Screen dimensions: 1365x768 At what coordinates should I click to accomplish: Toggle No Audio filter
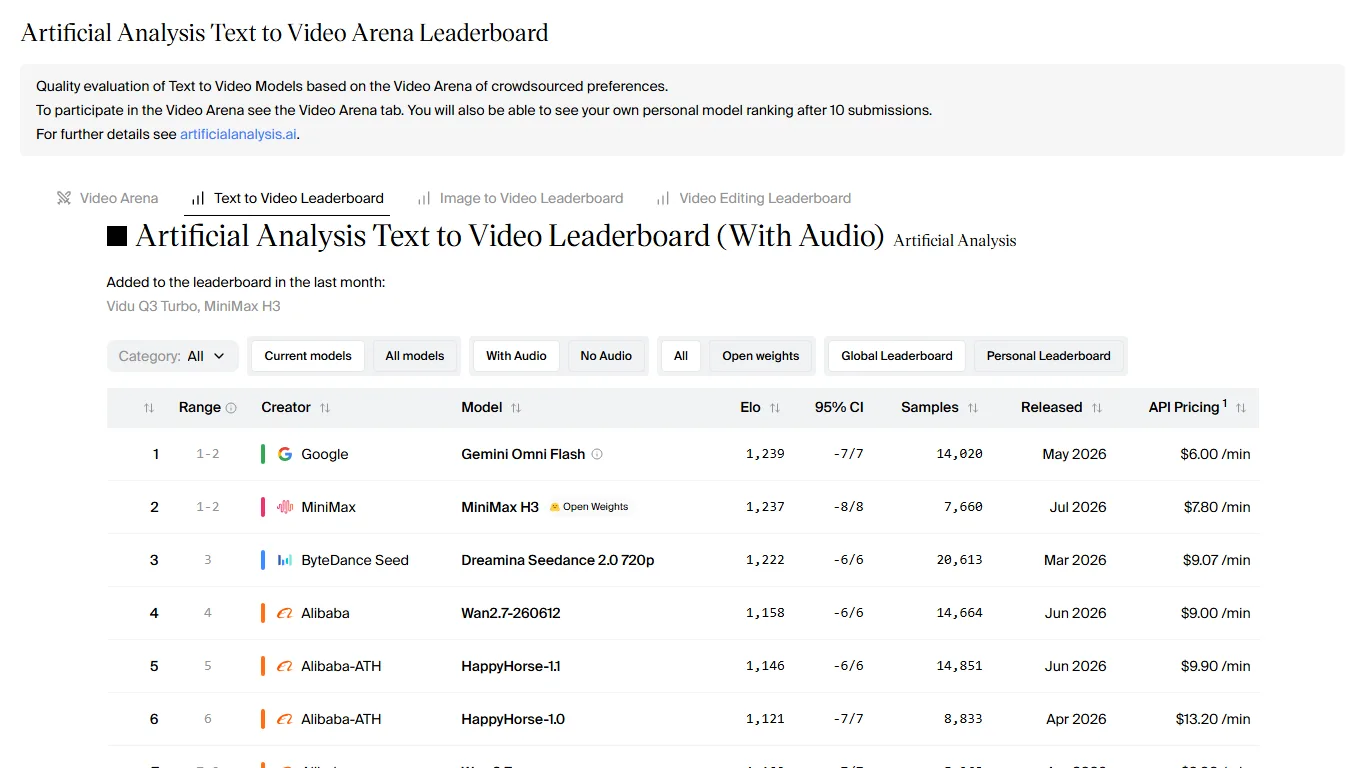pos(606,356)
